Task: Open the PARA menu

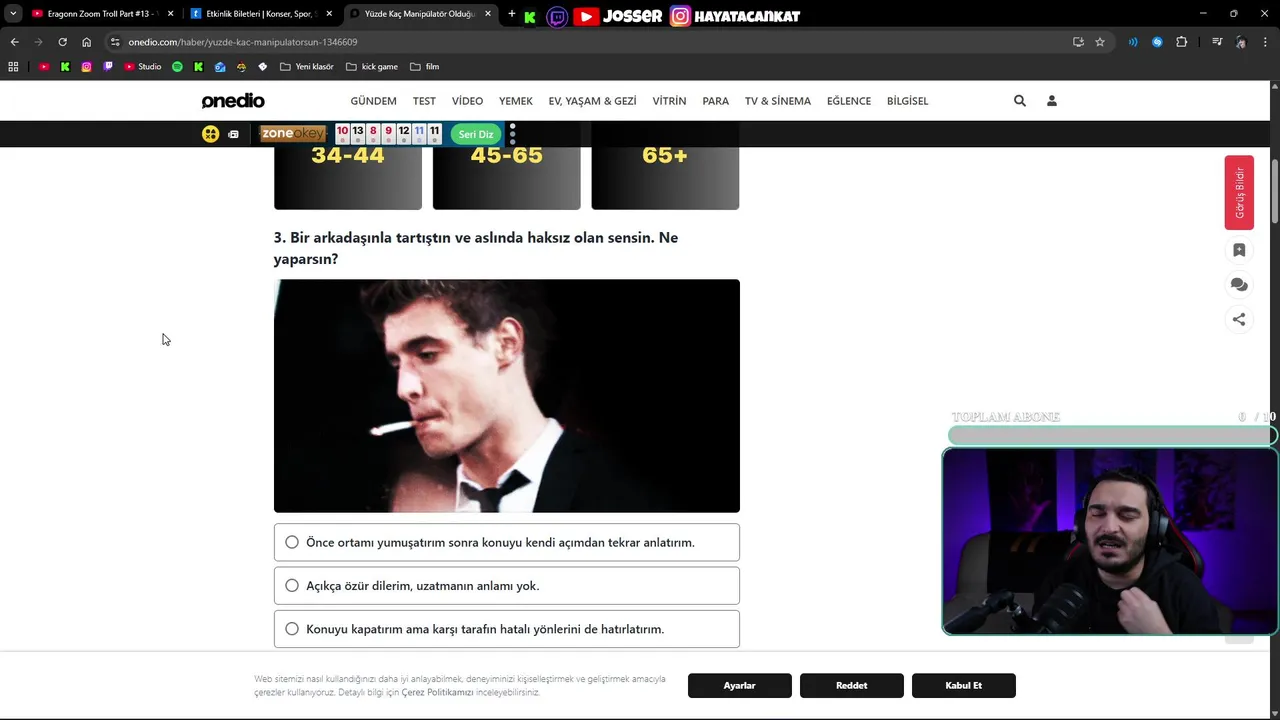Action: click(716, 101)
